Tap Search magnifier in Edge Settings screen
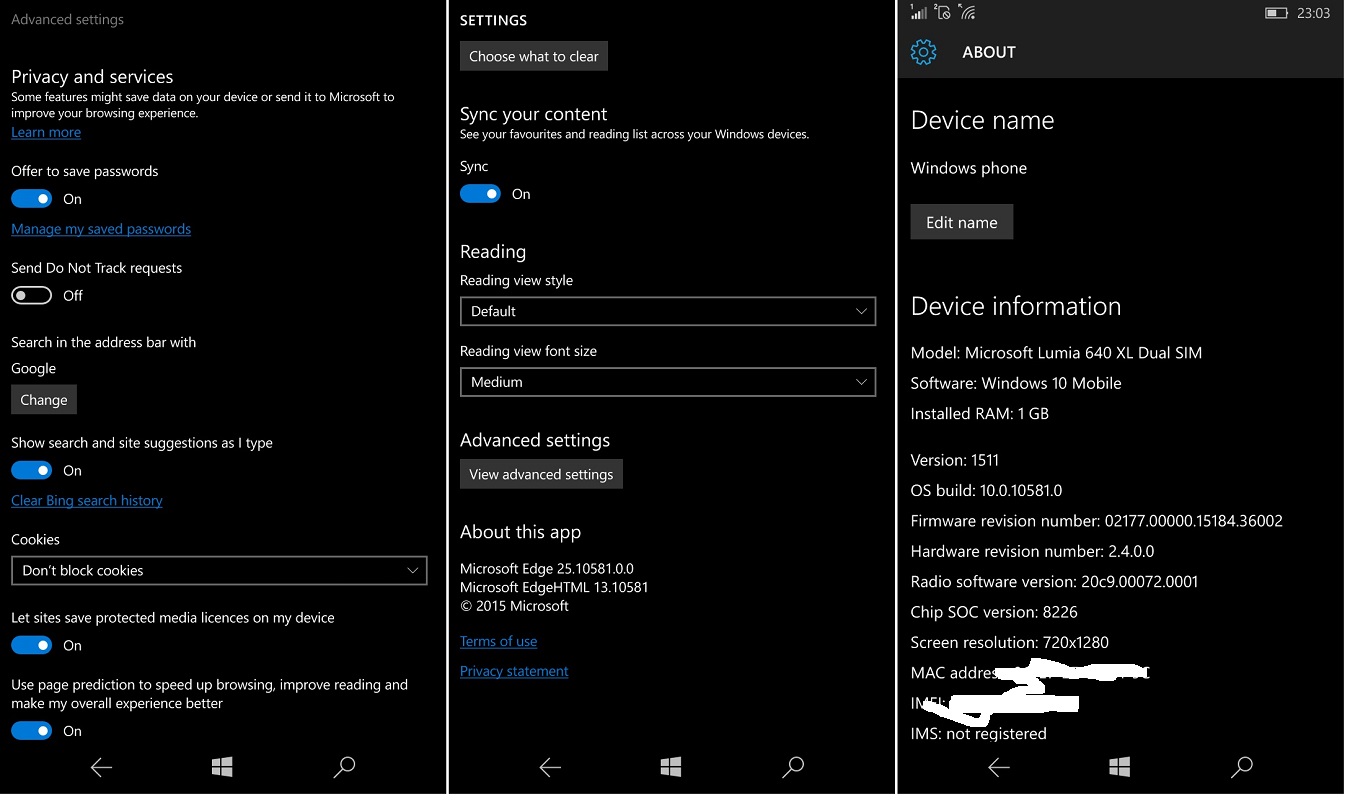This screenshot has width=1350, height=800. coord(793,767)
